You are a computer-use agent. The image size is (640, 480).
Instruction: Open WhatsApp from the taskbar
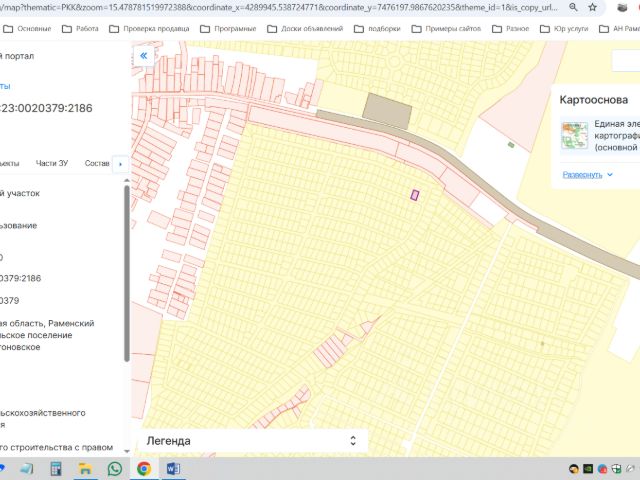[115, 468]
